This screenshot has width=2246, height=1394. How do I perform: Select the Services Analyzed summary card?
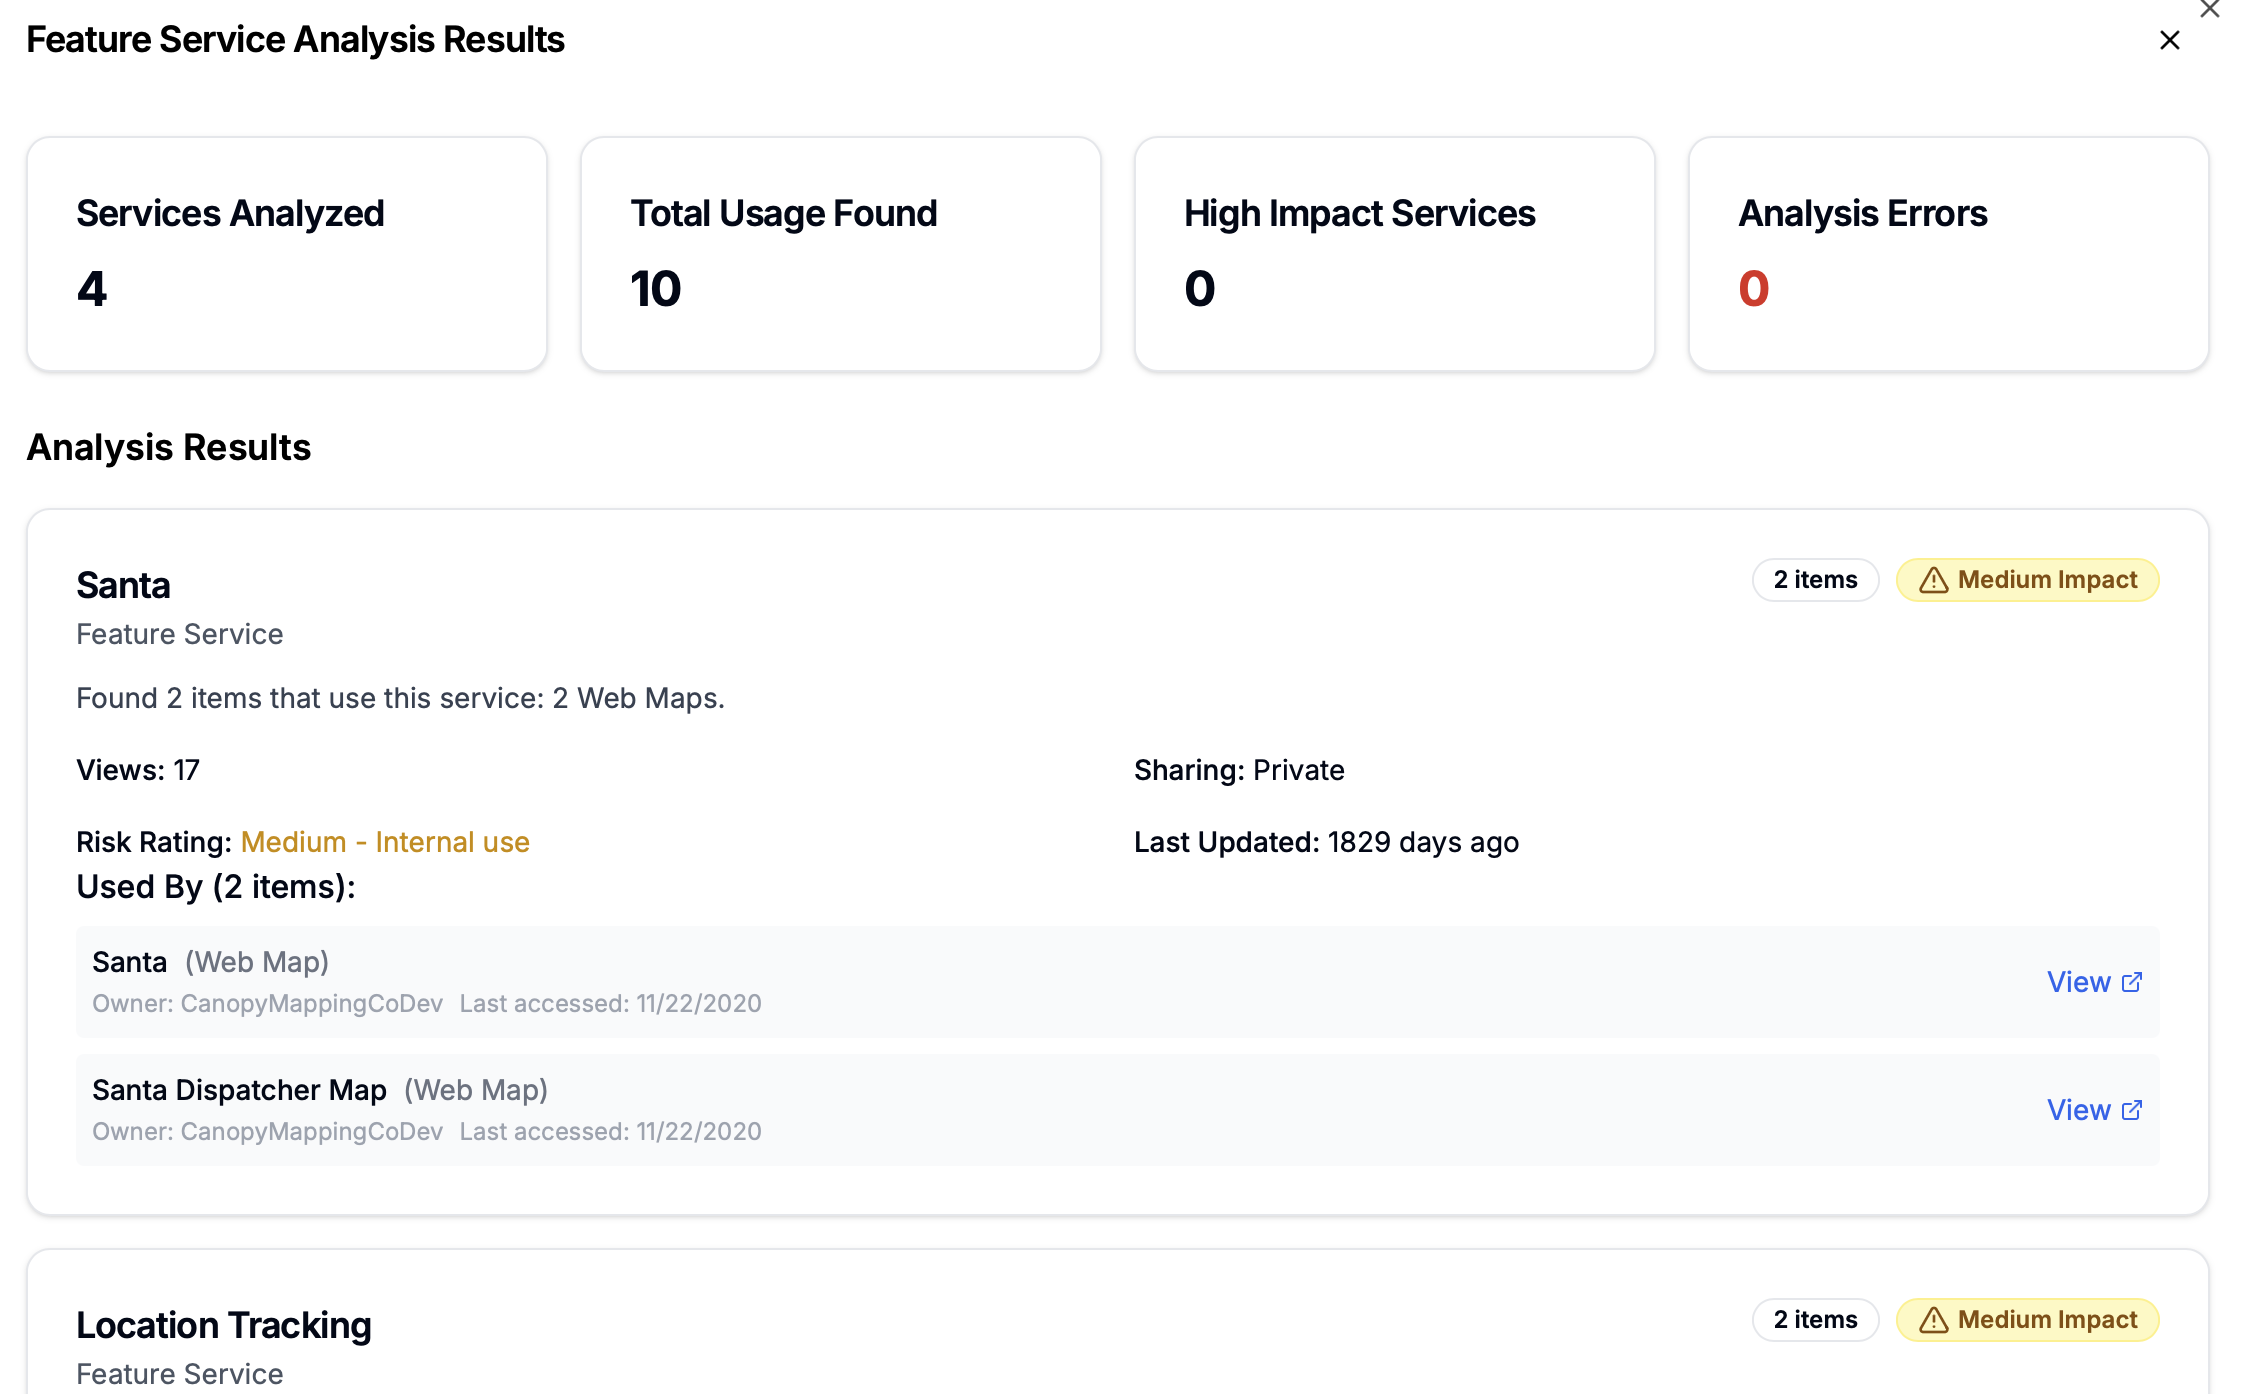(x=287, y=254)
